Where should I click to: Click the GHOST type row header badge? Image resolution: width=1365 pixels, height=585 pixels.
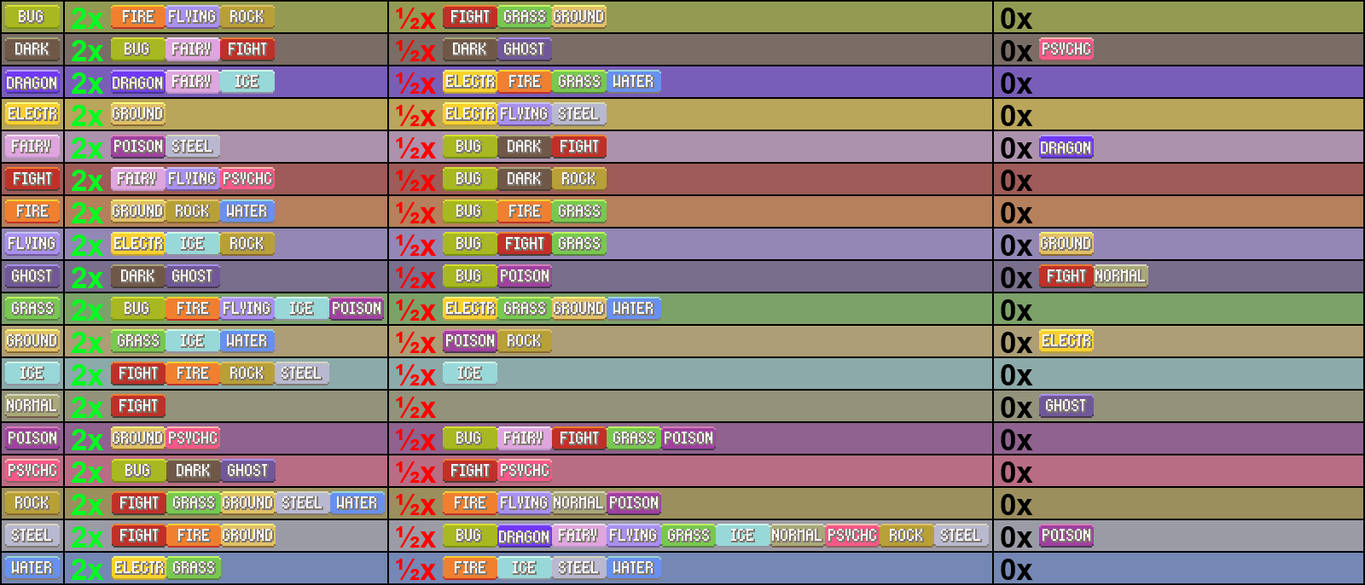coord(32,276)
